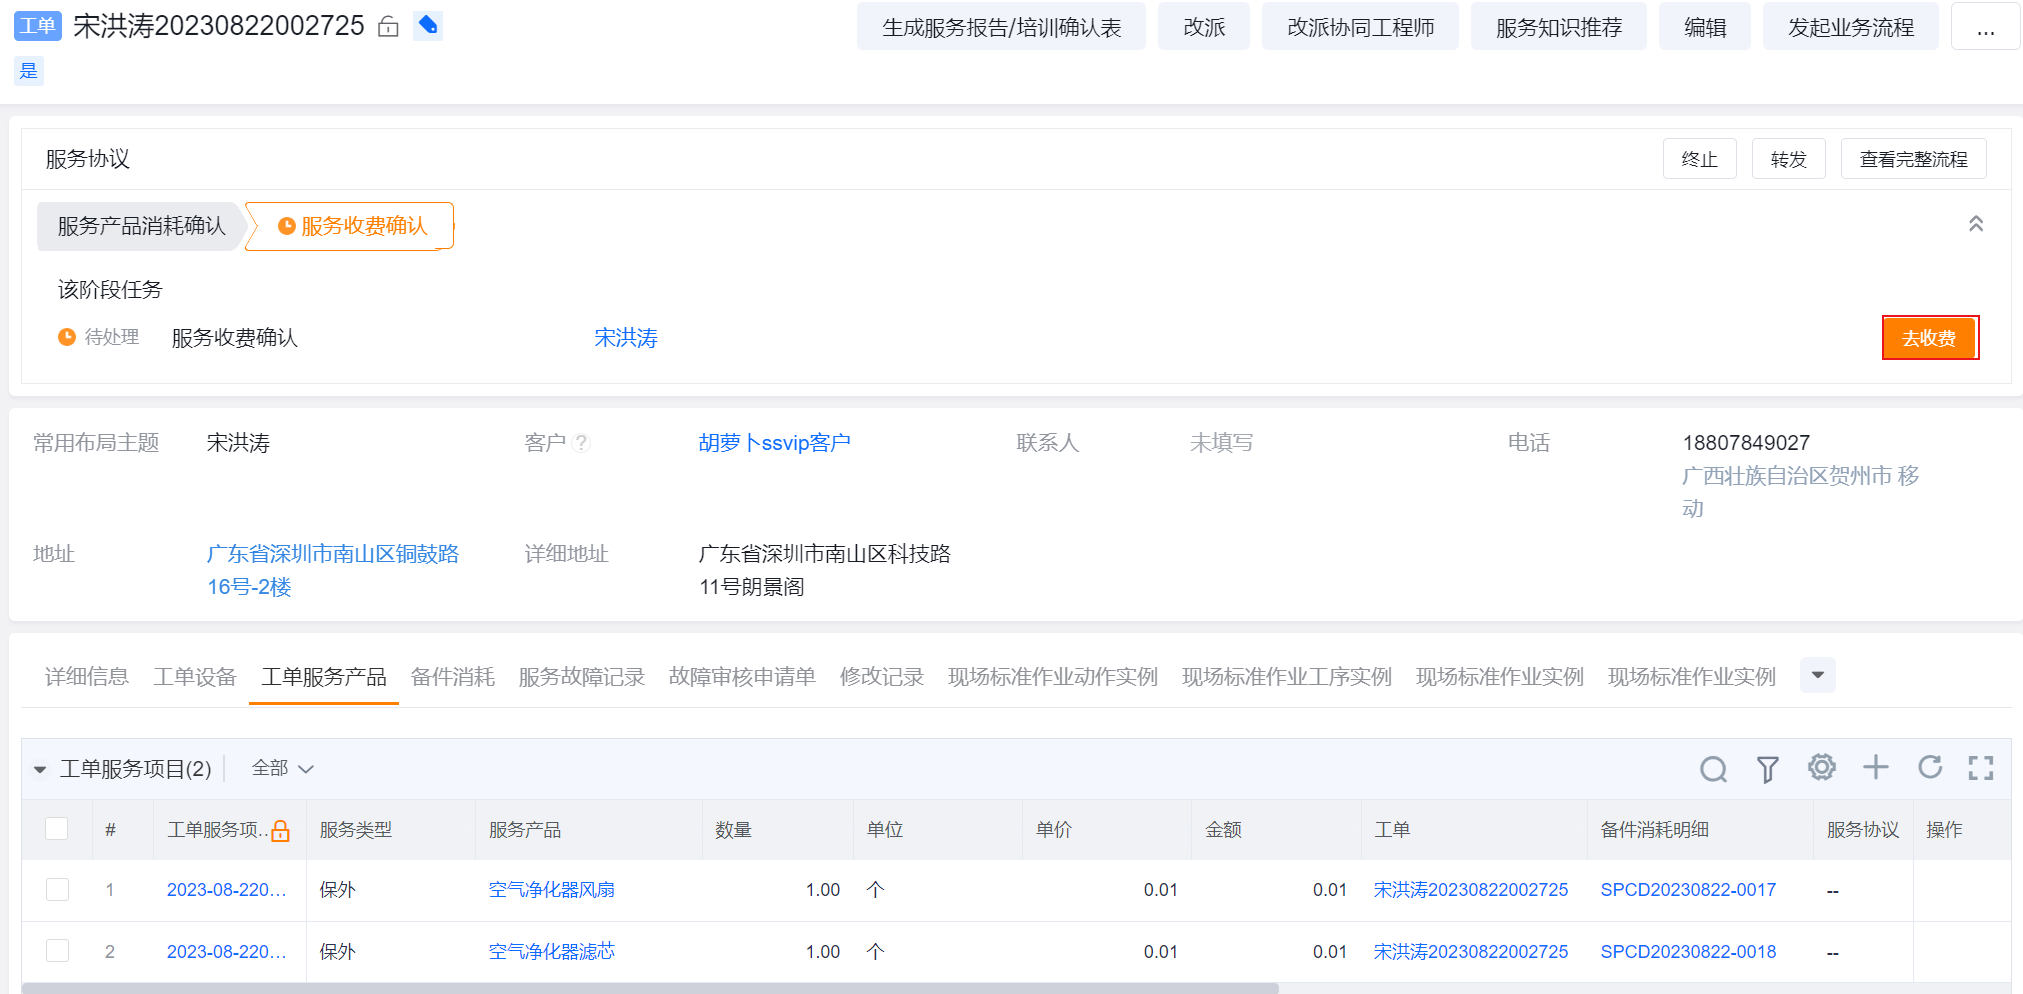This screenshot has width=2023, height=994.
Task: Collapse the 服务协议 stage panel
Action: click(1975, 224)
